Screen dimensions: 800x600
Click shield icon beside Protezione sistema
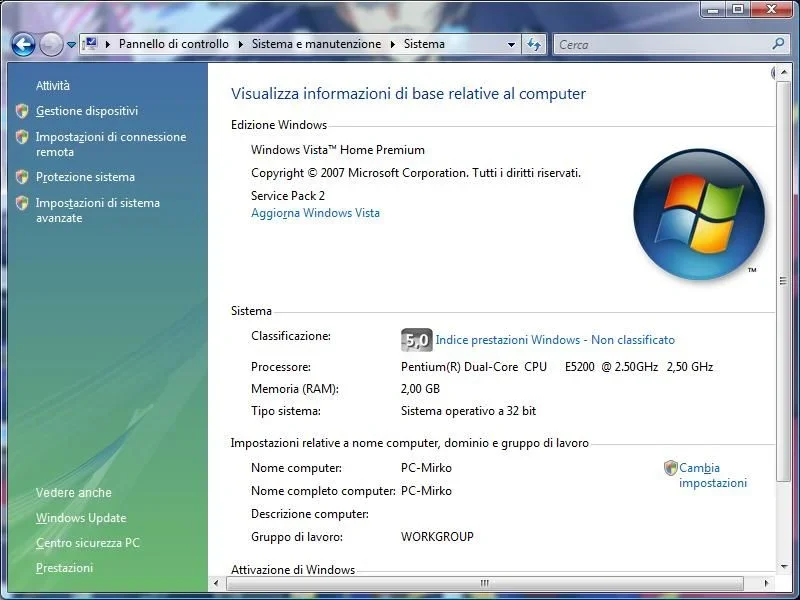point(22,177)
